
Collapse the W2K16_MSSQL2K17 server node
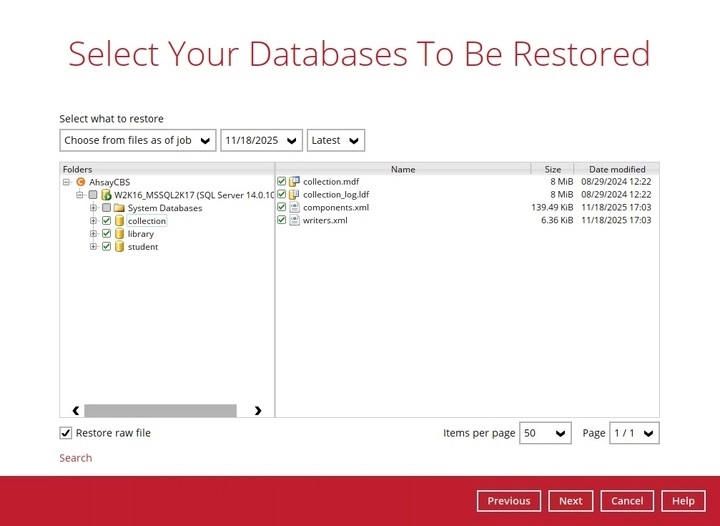[x=80, y=195]
